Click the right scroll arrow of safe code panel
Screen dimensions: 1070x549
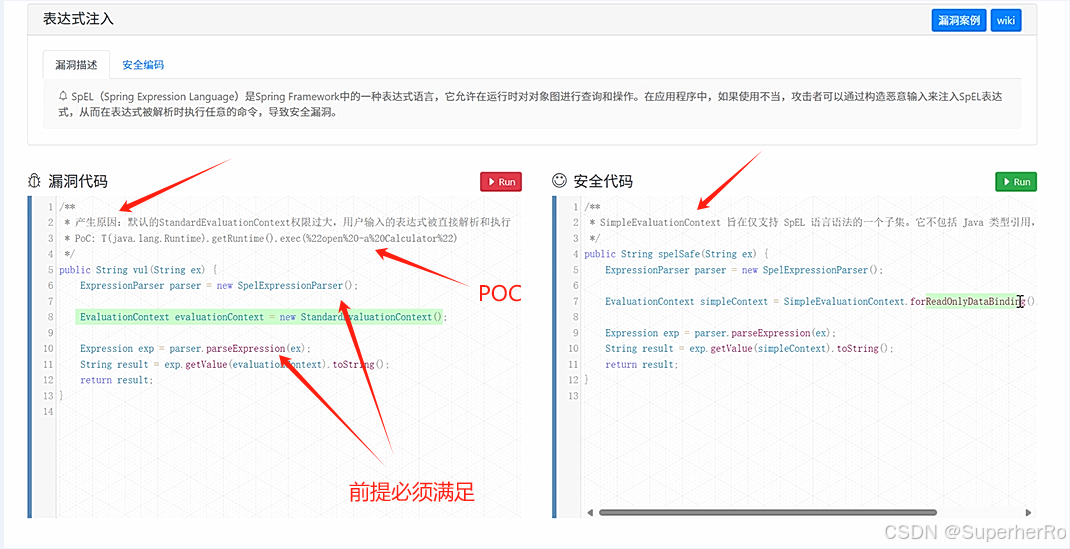point(1028,512)
